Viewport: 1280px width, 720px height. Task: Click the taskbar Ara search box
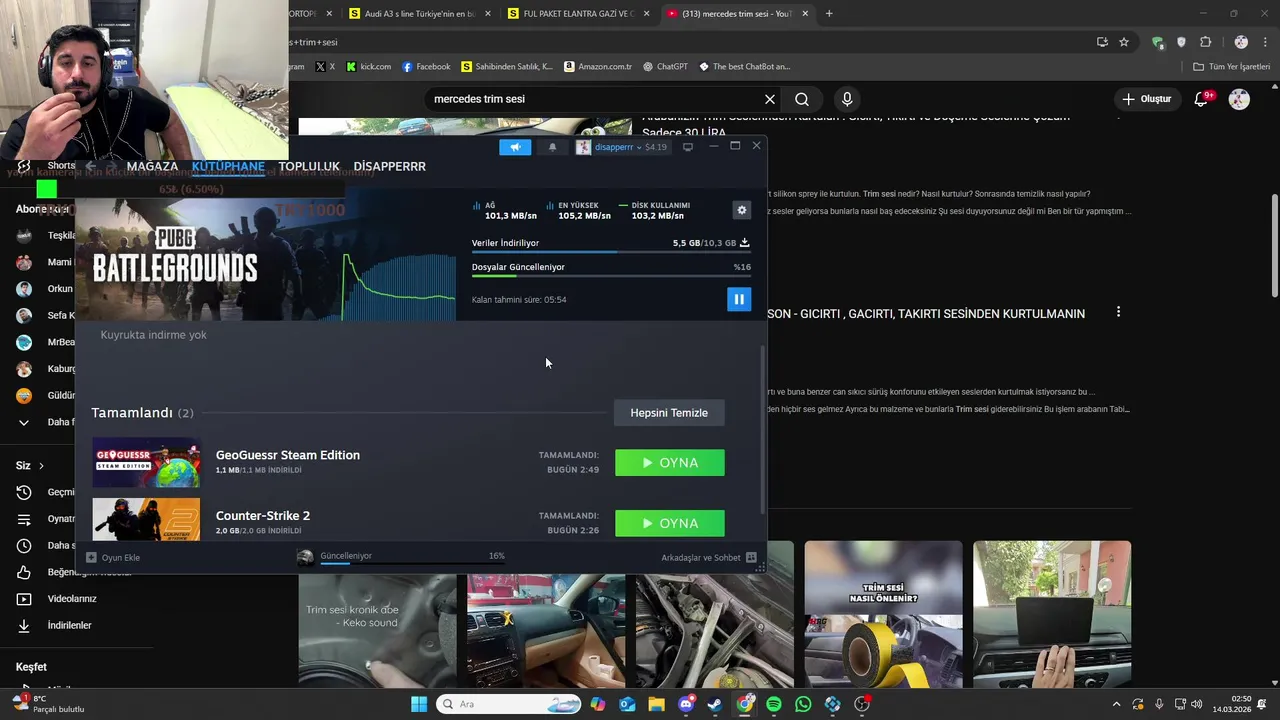point(509,704)
